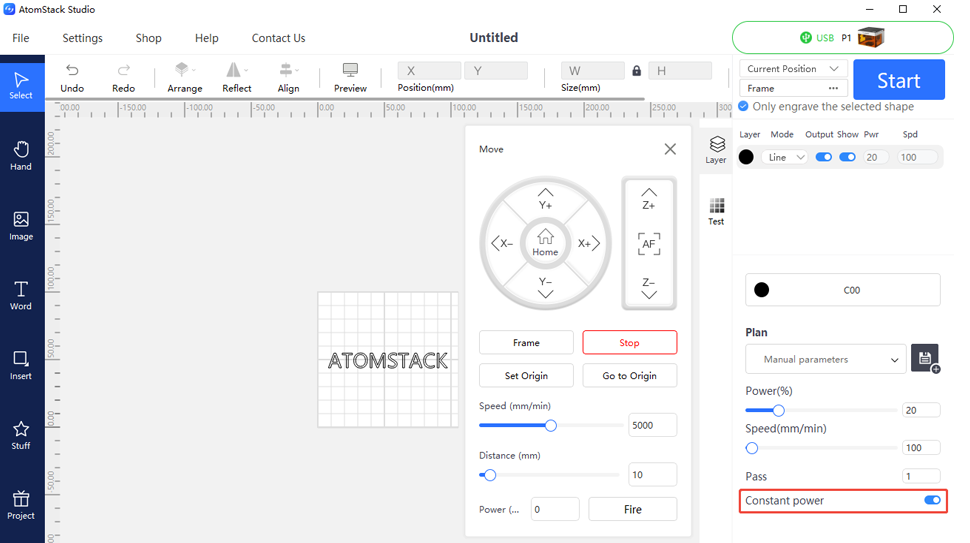This screenshot has width=970, height=543.
Task: Click the AtomStack Studio app logo
Action: pyautogui.click(x=9, y=9)
